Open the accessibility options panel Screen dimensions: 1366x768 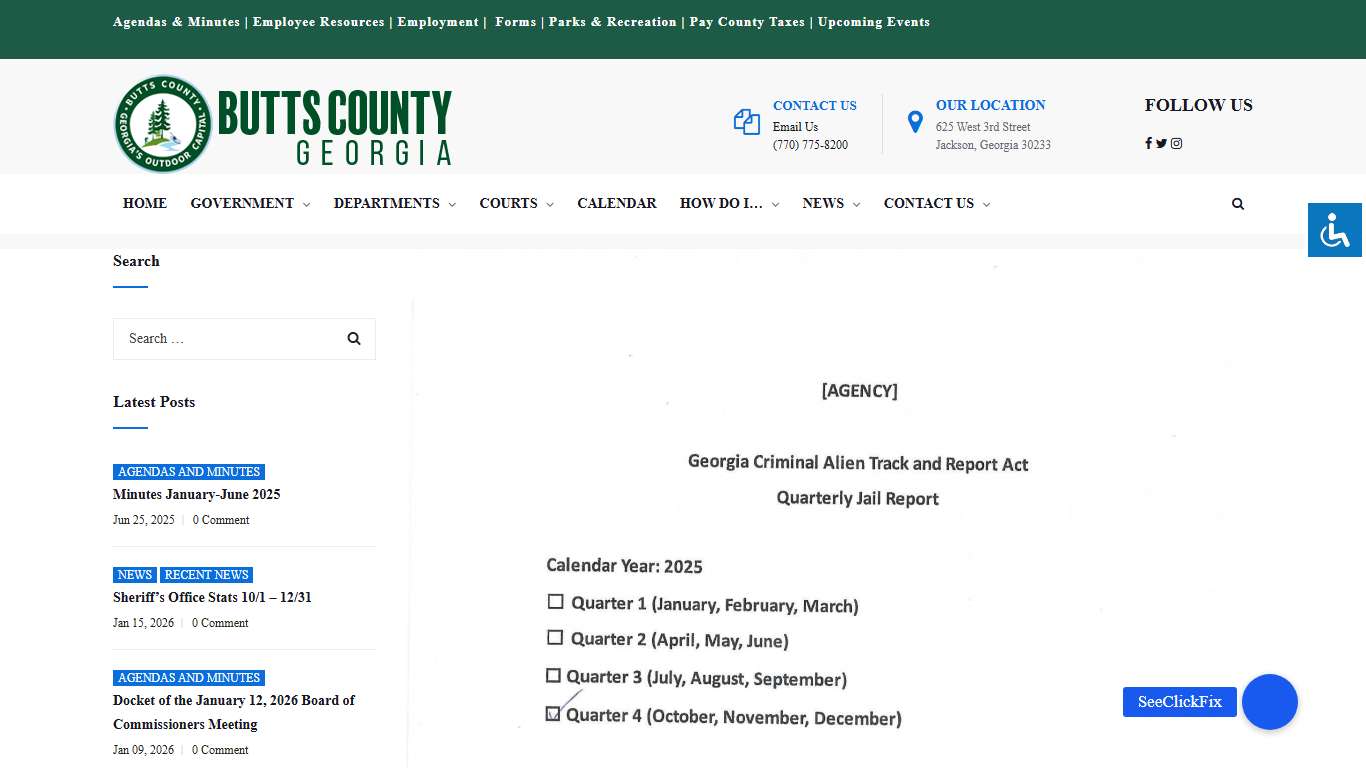pyautogui.click(x=1334, y=230)
